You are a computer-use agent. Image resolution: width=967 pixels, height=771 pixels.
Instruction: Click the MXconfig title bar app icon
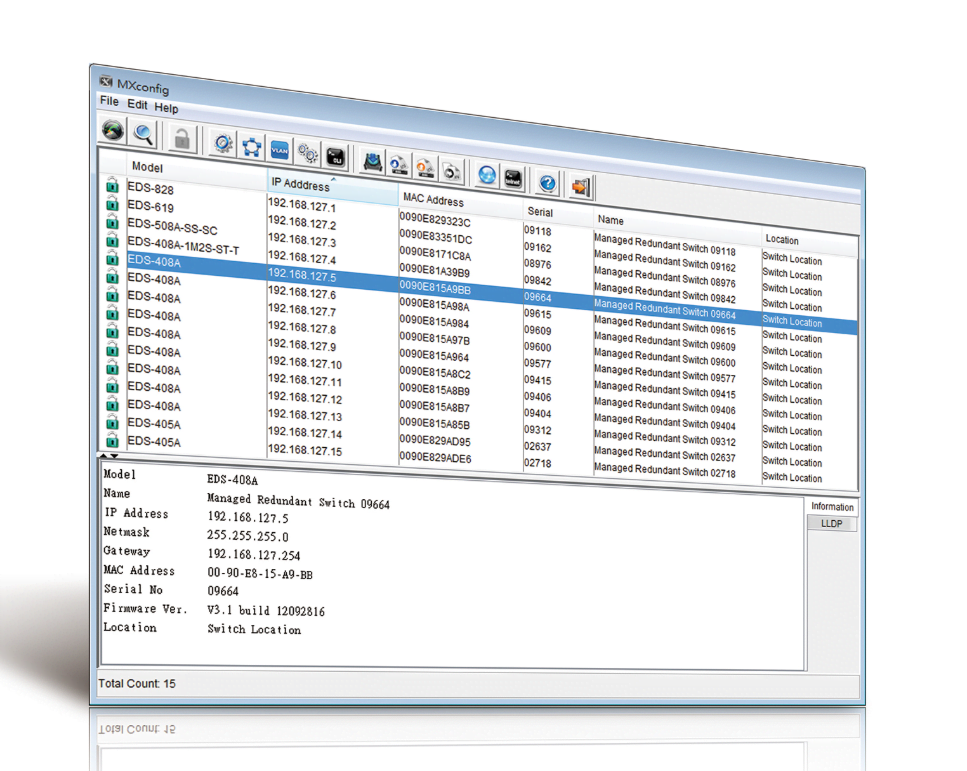click(x=106, y=81)
